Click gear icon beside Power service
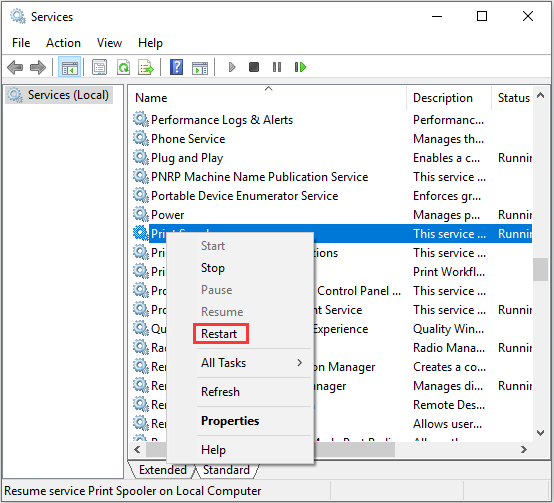554x503 pixels. tap(141, 214)
